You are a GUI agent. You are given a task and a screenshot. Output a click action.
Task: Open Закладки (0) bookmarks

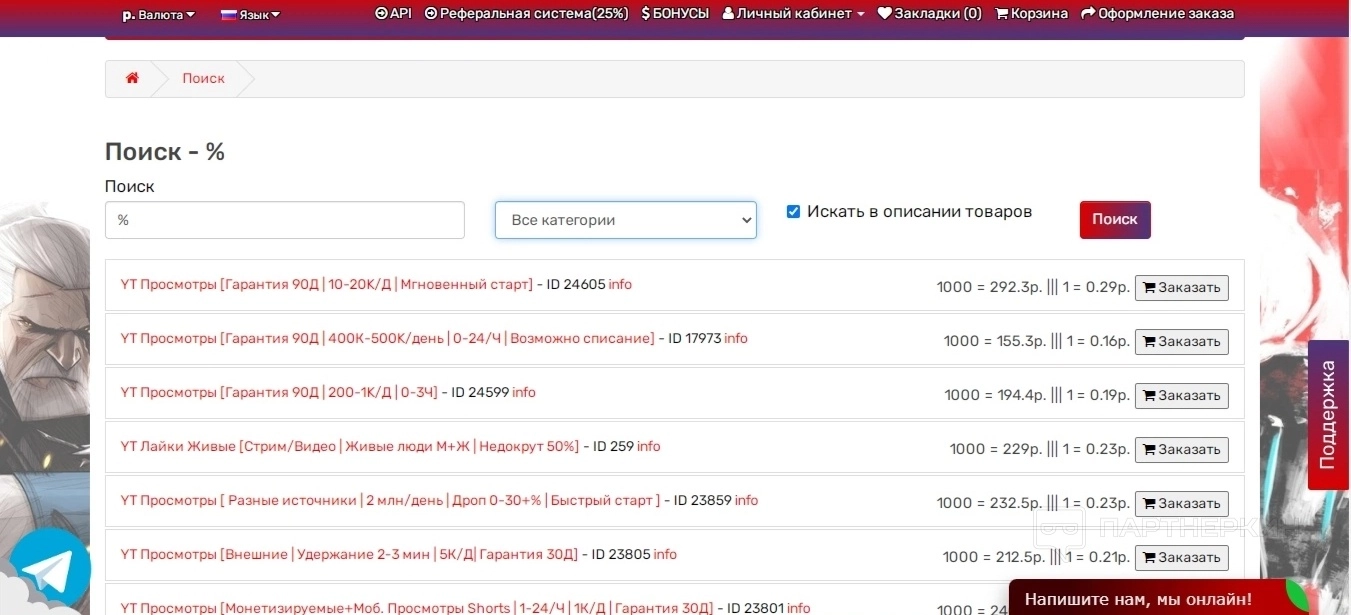pos(930,14)
